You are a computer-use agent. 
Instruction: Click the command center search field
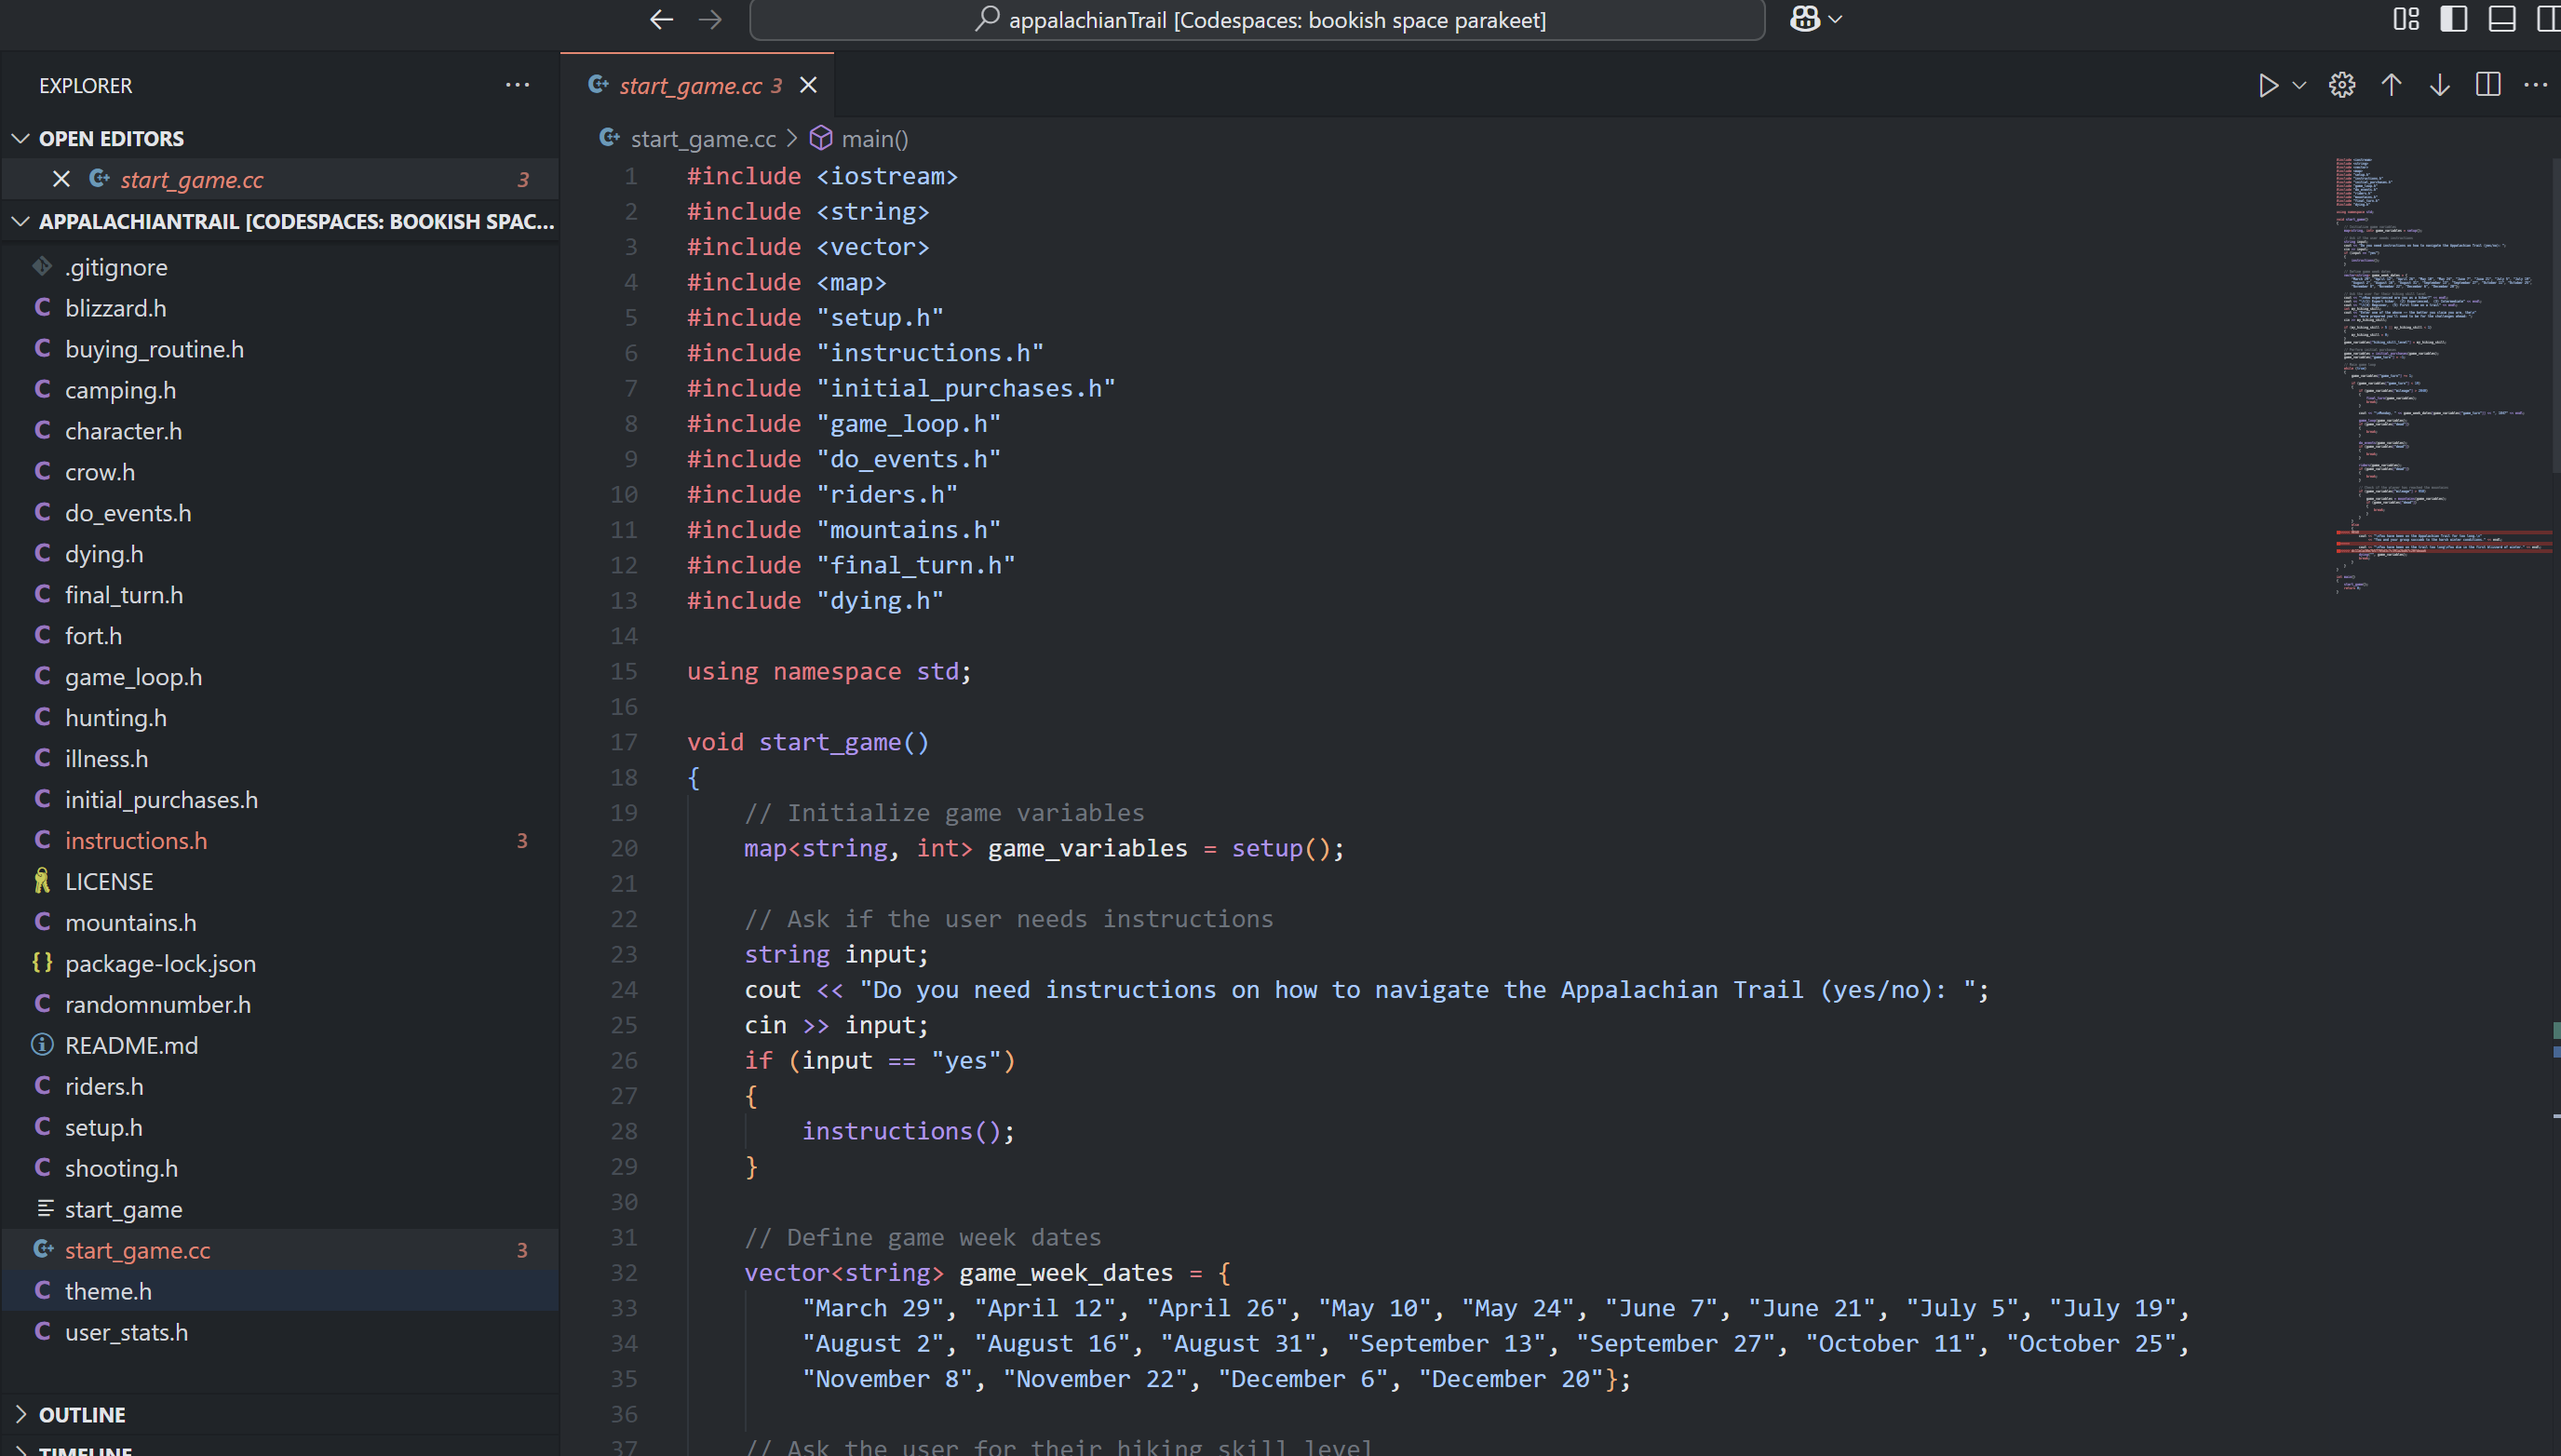[1257, 19]
